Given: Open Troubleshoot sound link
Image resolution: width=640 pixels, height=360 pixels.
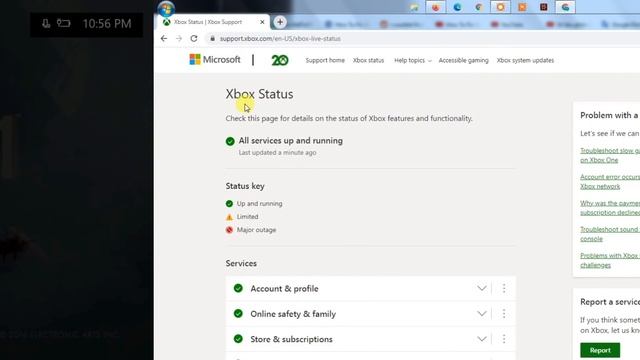Looking at the screenshot, I should (x=610, y=234).
